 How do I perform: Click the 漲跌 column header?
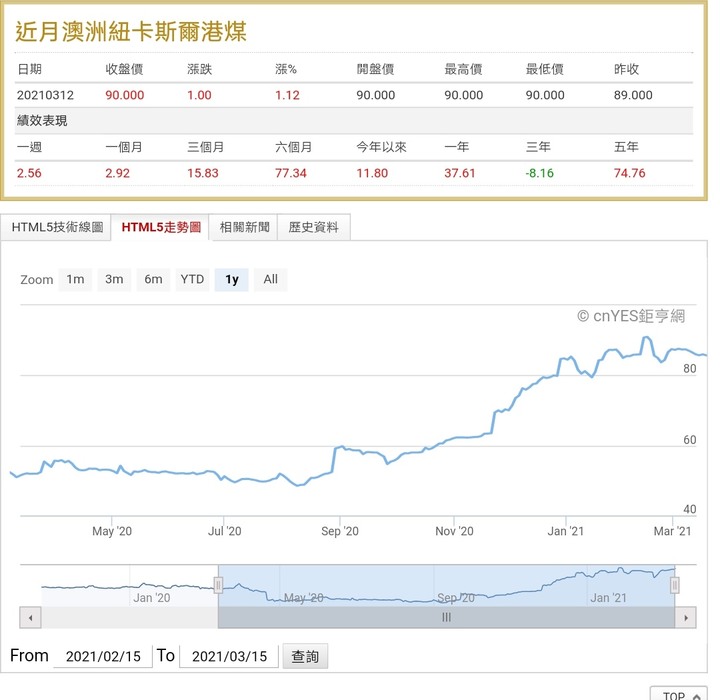[x=199, y=69]
